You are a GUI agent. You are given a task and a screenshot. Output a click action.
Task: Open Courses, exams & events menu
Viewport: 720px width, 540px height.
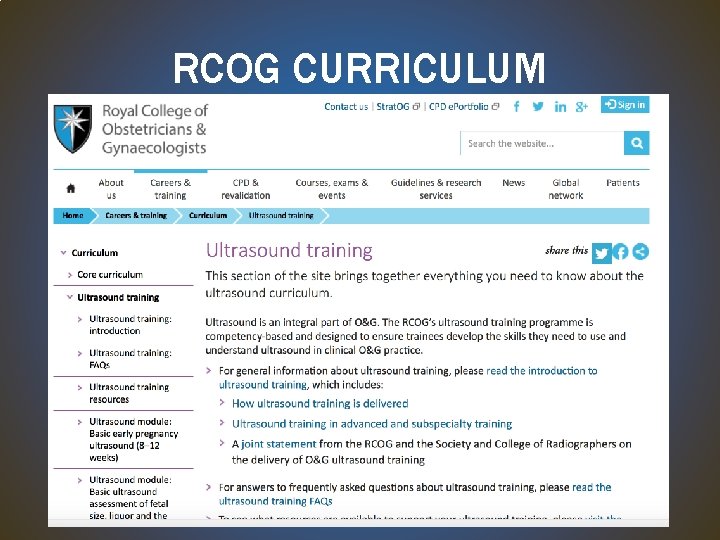click(332, 189)
